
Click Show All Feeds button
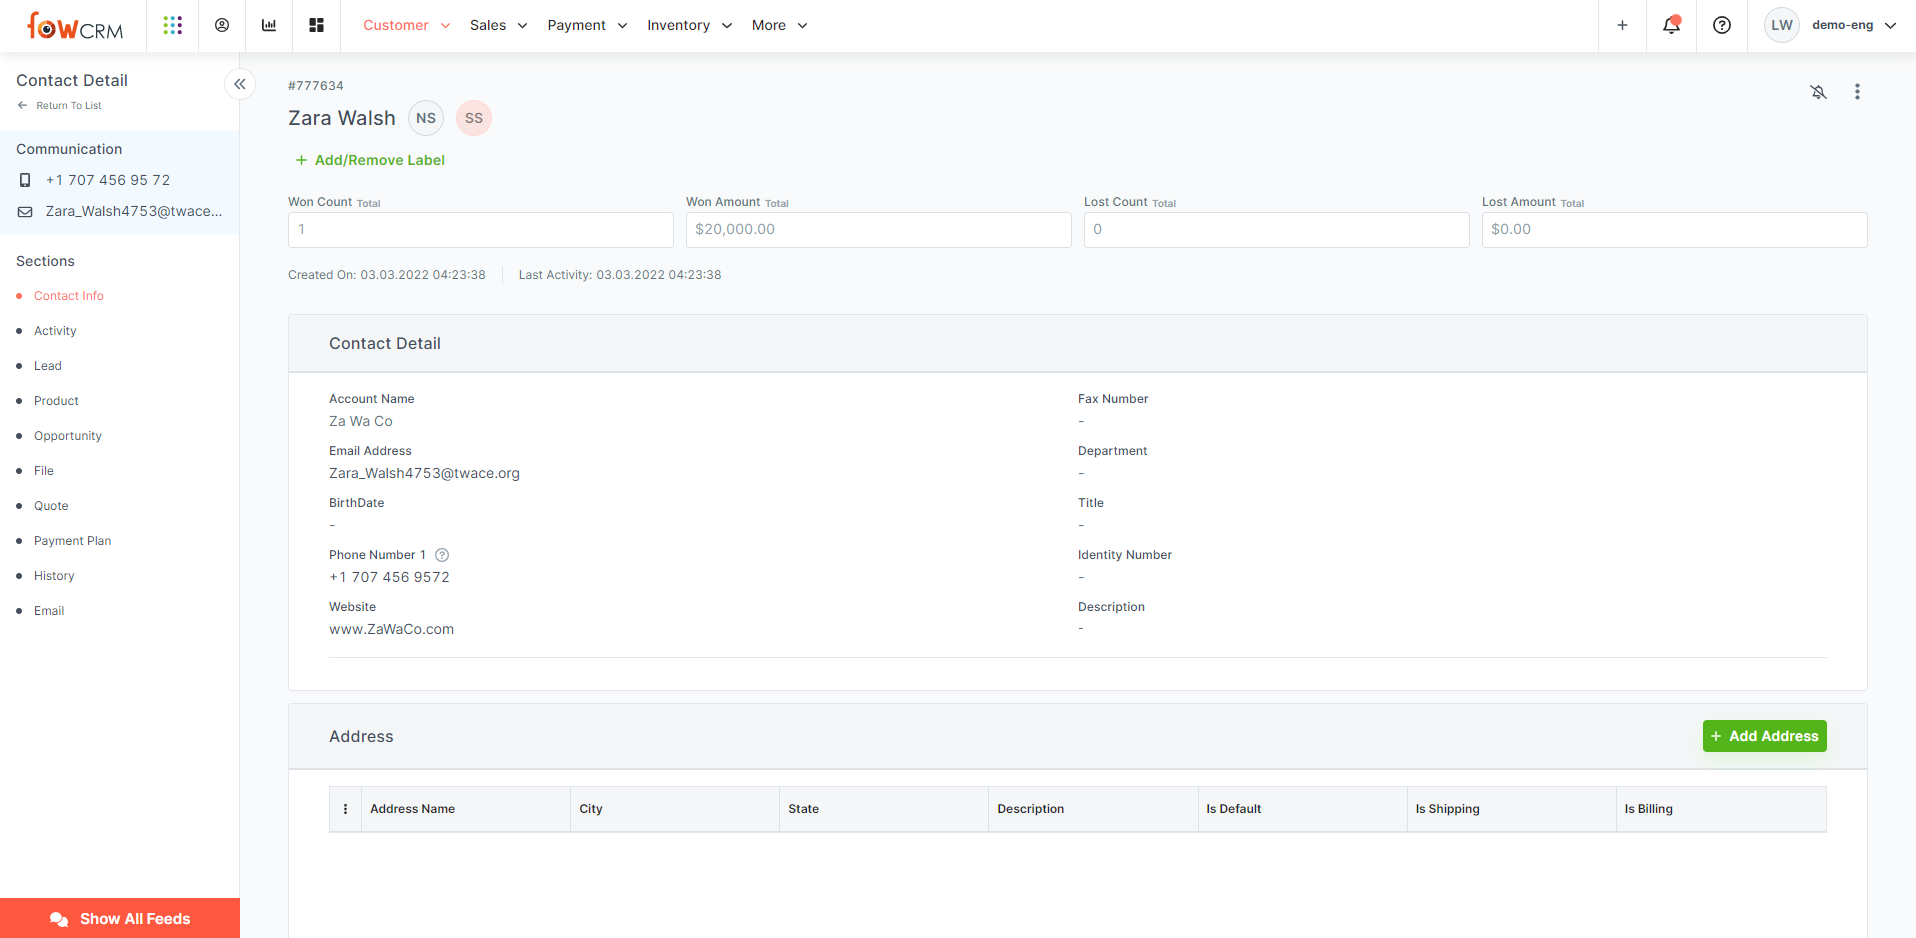tap(120, 918)
